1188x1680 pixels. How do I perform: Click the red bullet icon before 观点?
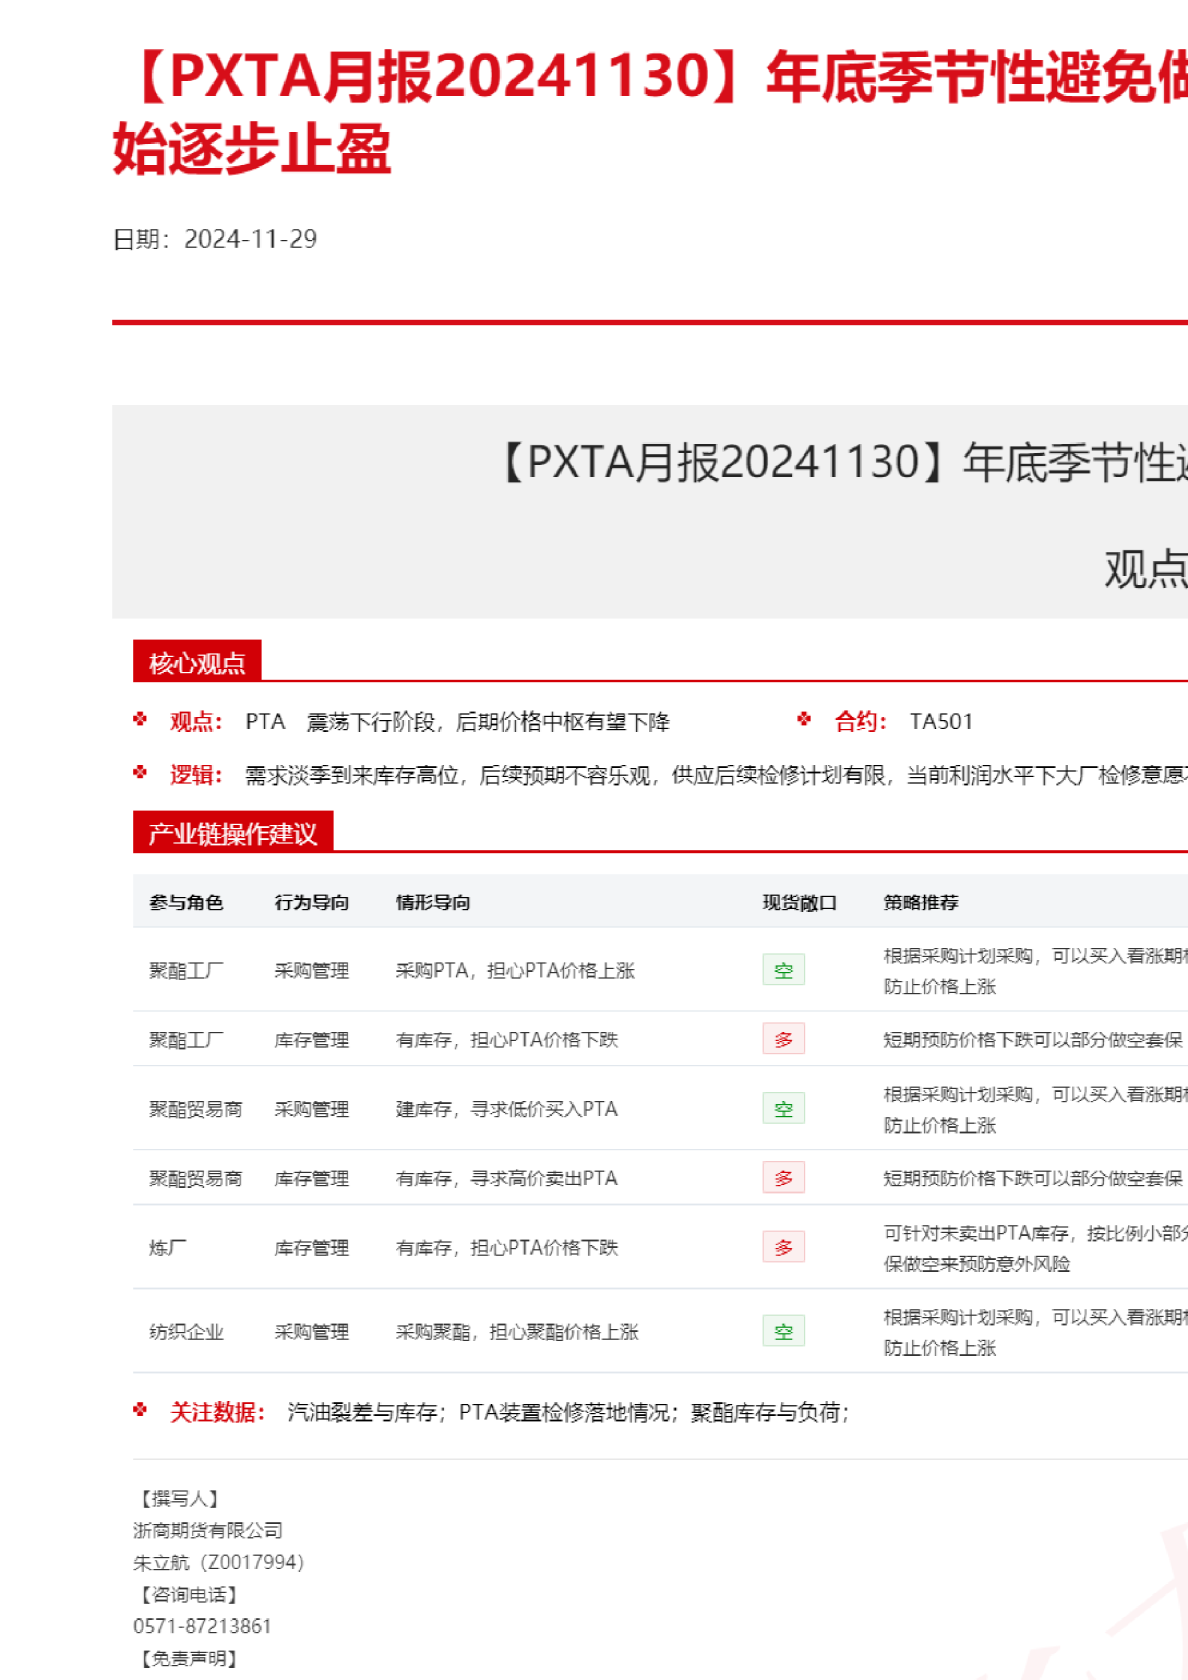(x=140, y=719)
